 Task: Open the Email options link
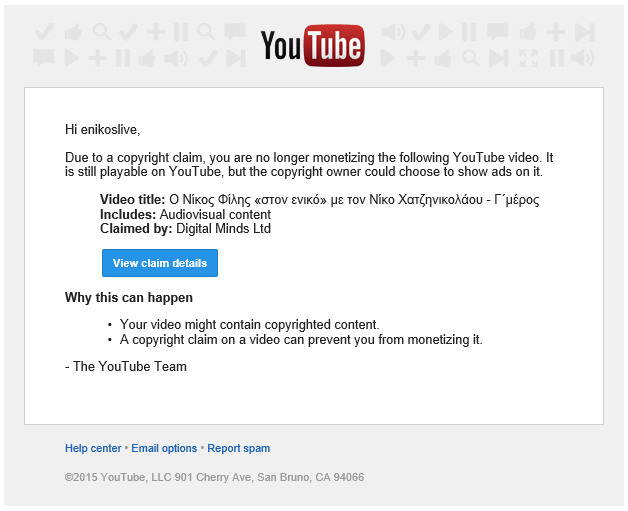(x=164, y=448)
